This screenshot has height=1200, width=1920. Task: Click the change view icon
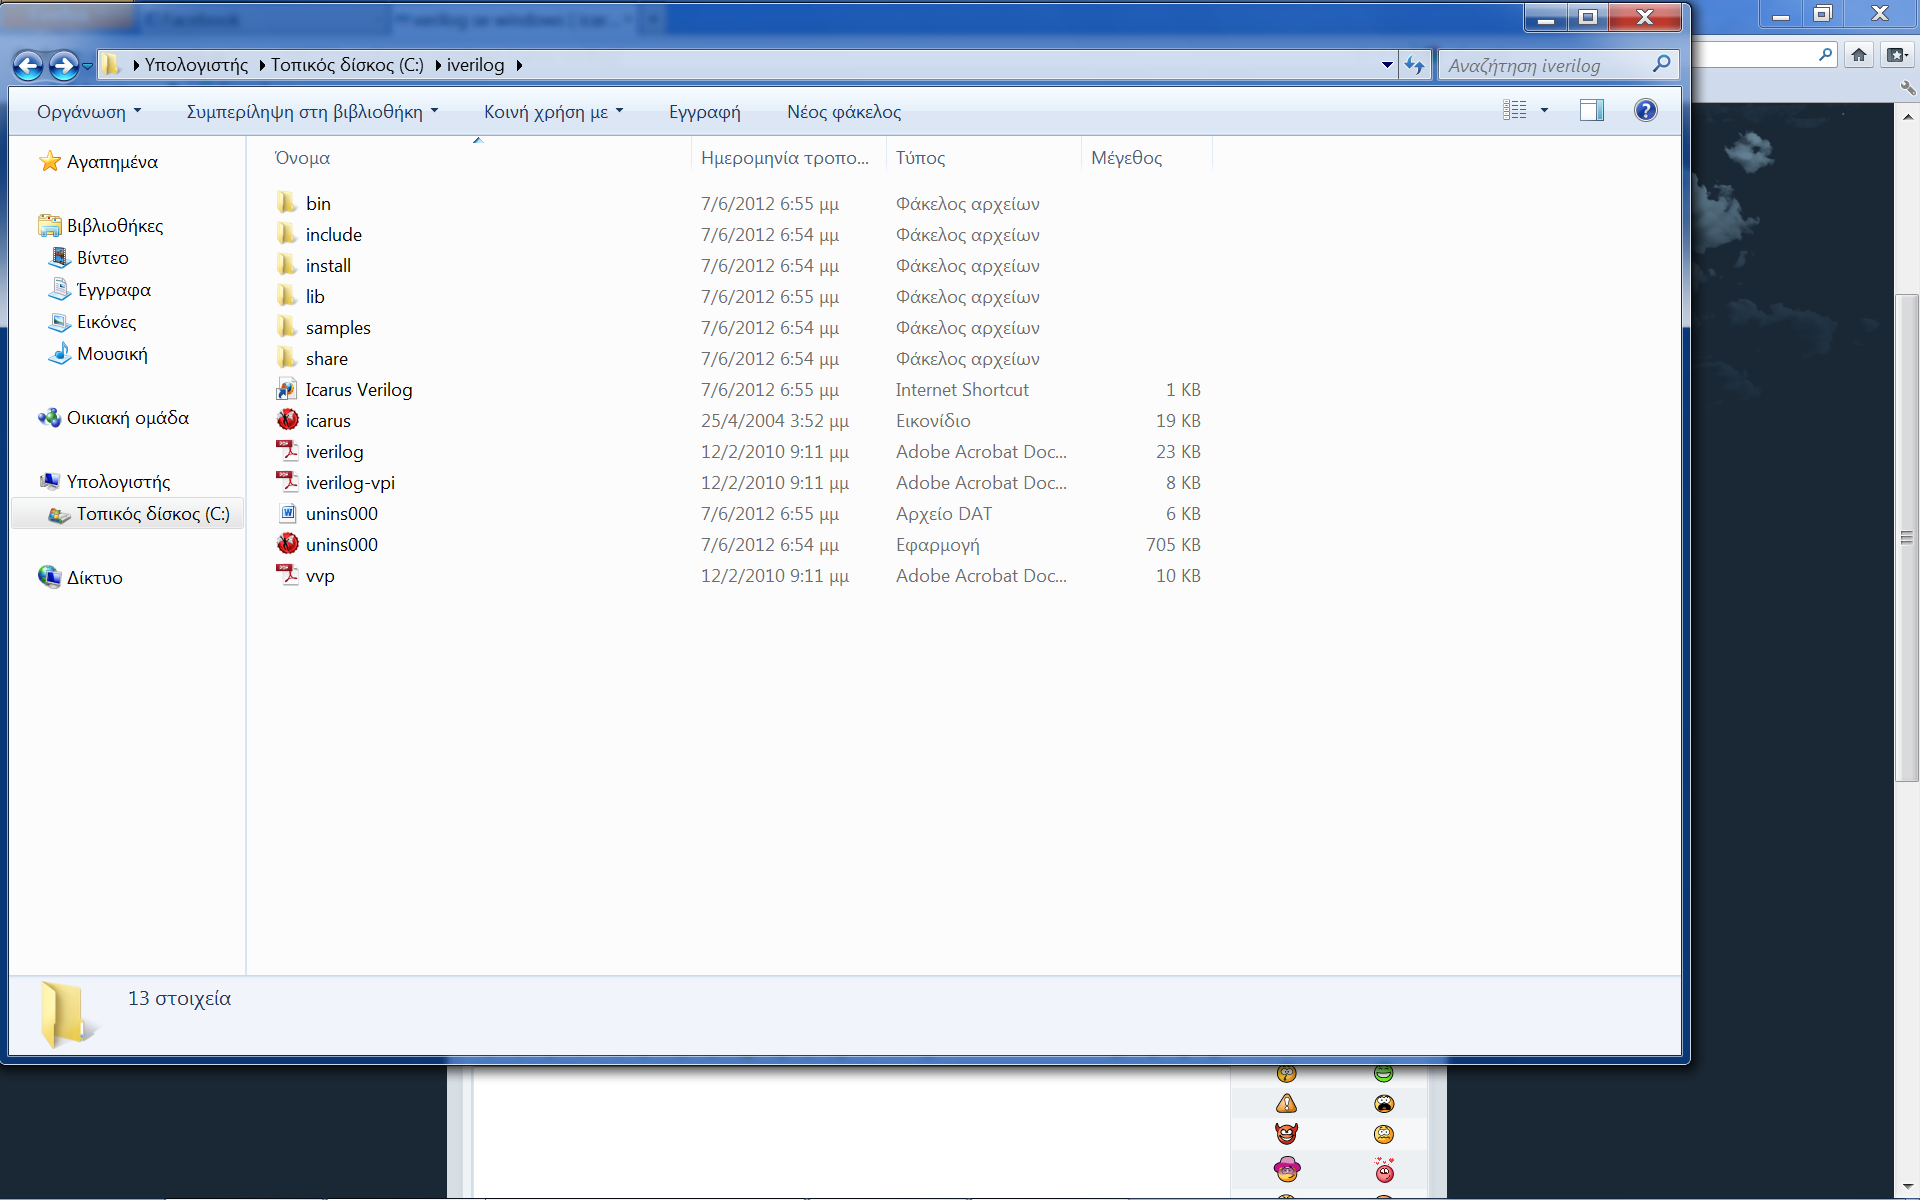[x=1515, y=110]
